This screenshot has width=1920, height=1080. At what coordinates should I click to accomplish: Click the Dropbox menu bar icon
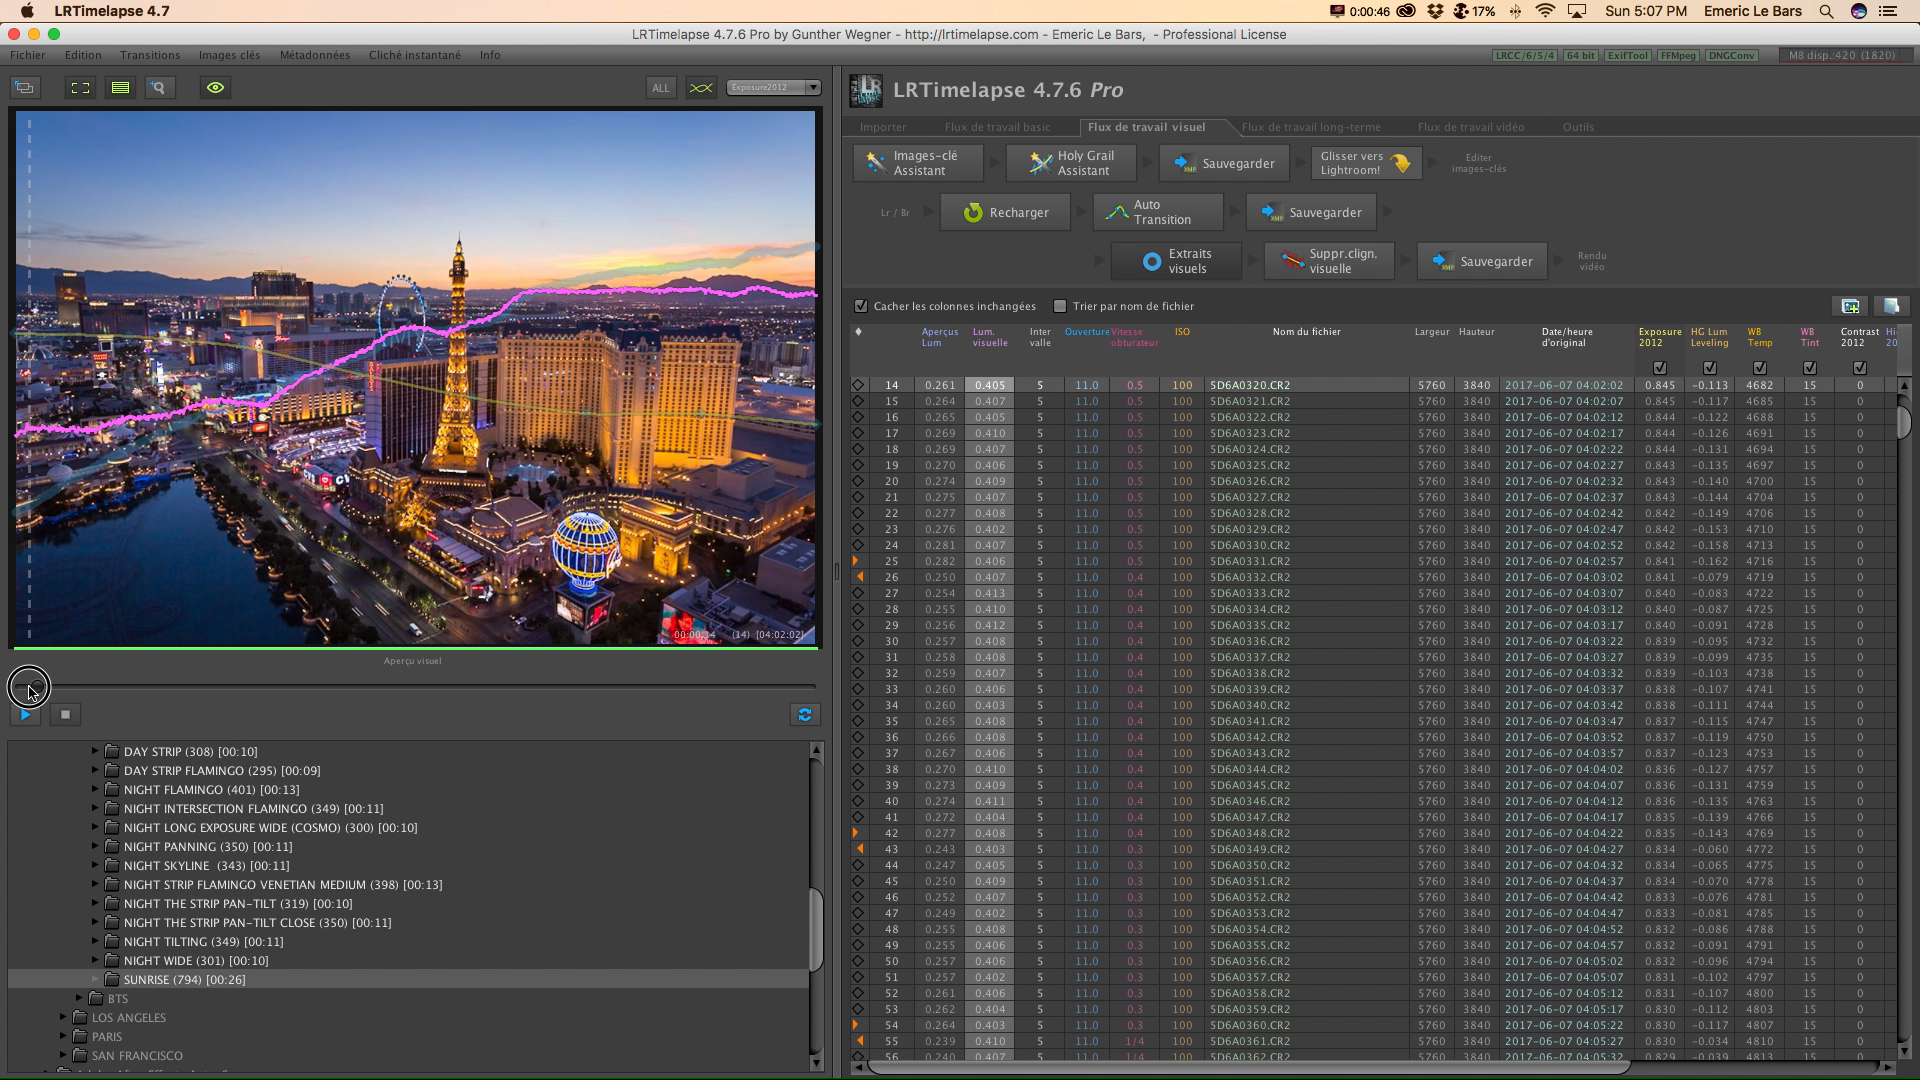[1436, 11]
